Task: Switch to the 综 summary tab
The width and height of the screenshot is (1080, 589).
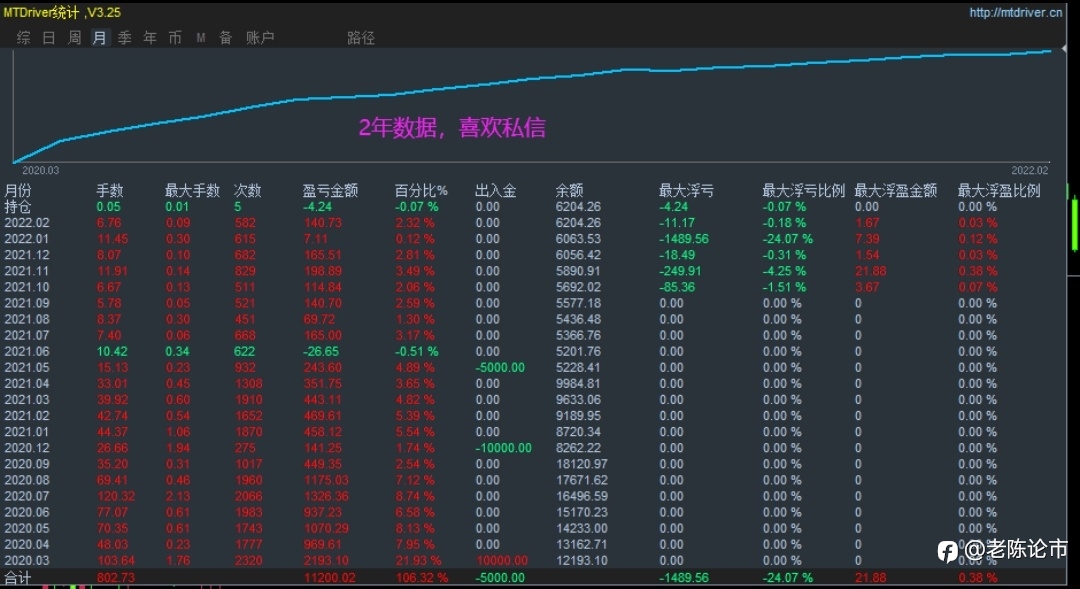Action: (x=23, y=38)
